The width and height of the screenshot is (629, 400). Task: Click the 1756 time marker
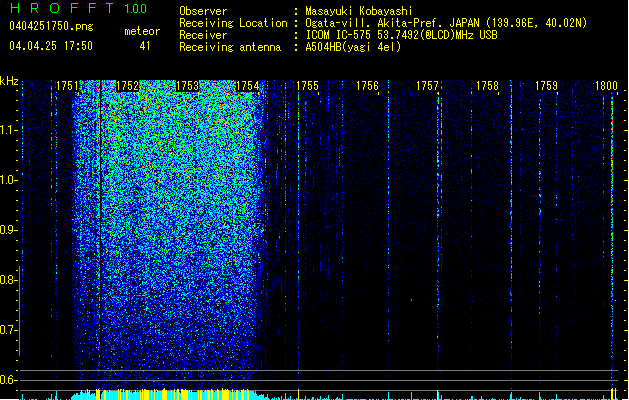click(x=367, y=86)
